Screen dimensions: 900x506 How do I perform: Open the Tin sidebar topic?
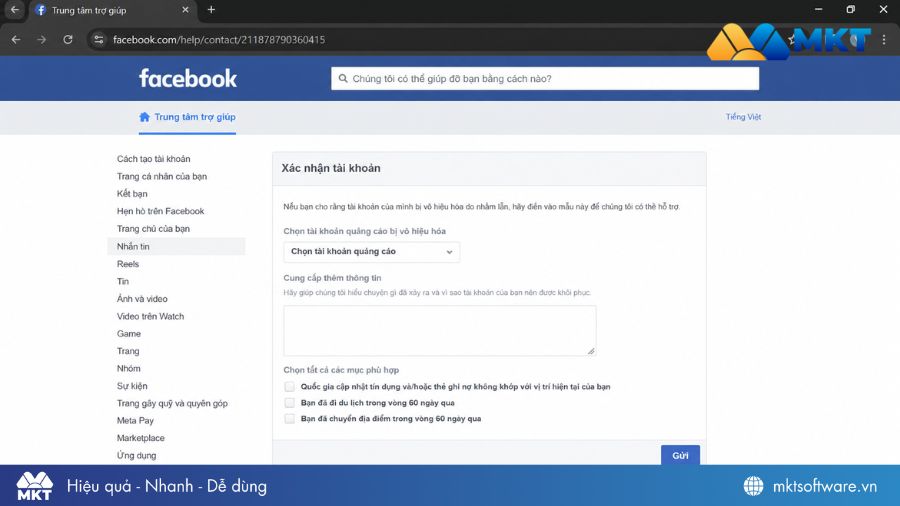click(x=123, y=281)
